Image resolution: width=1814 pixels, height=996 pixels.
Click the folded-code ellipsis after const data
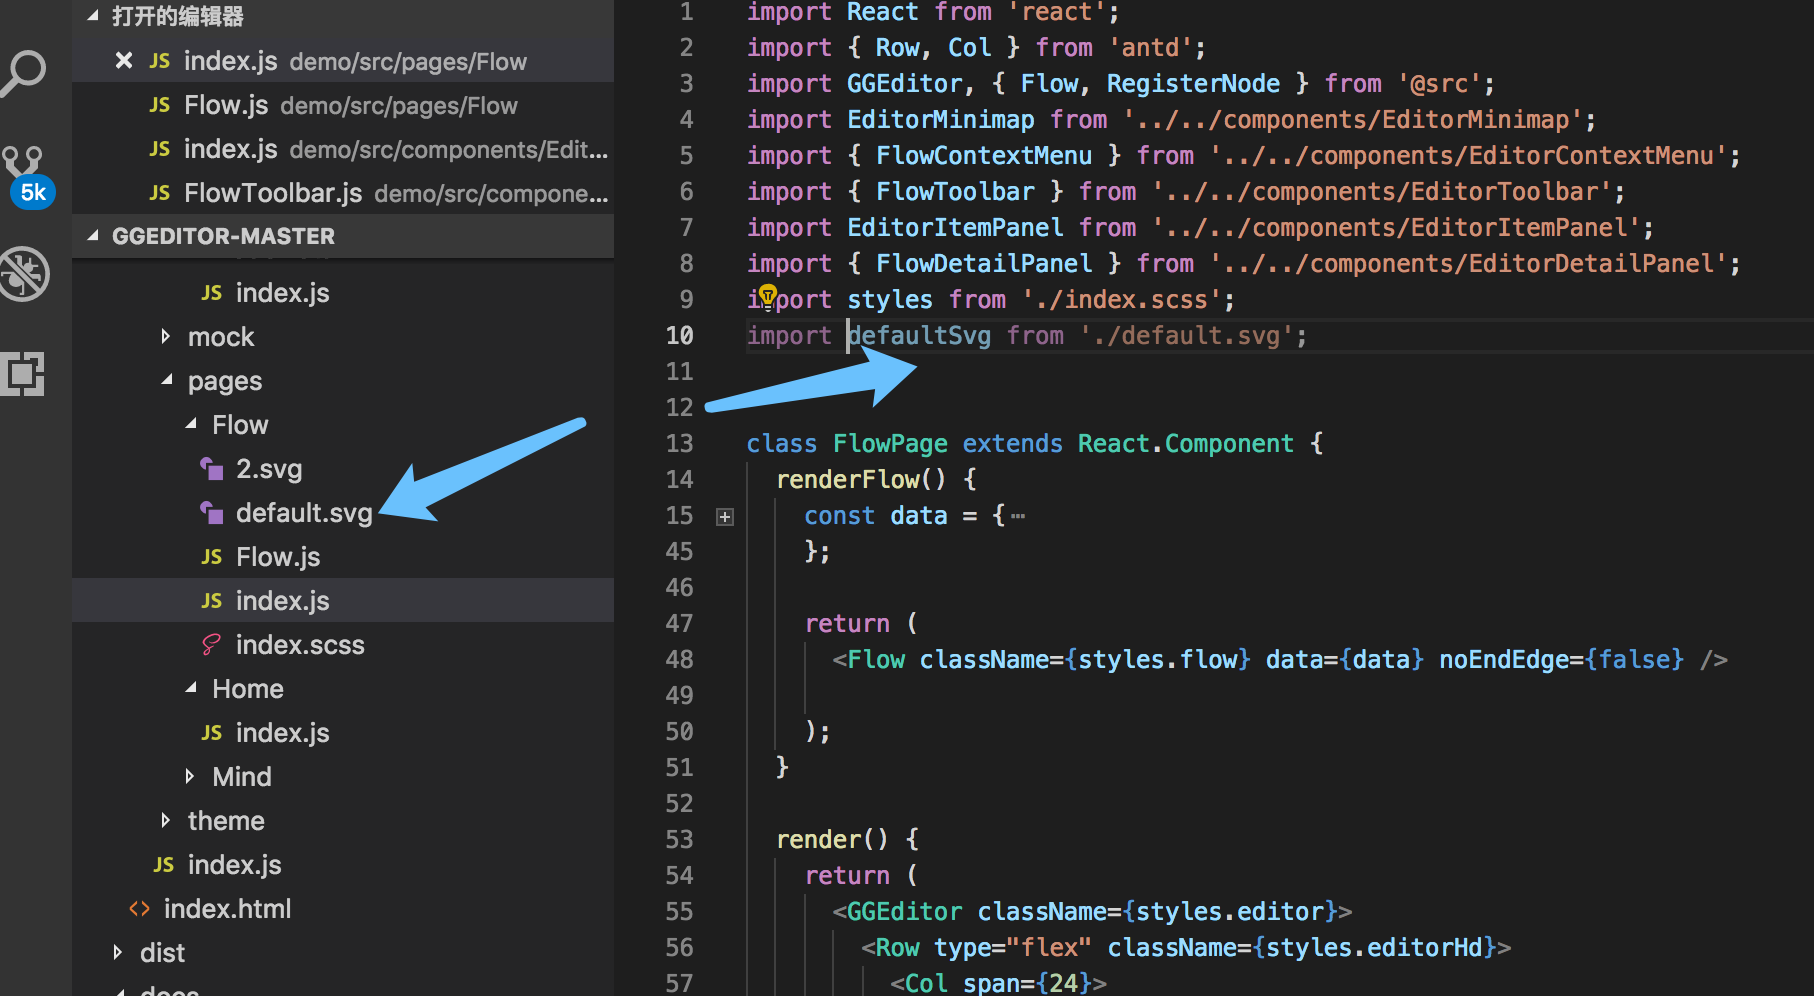coord(1019,514)
